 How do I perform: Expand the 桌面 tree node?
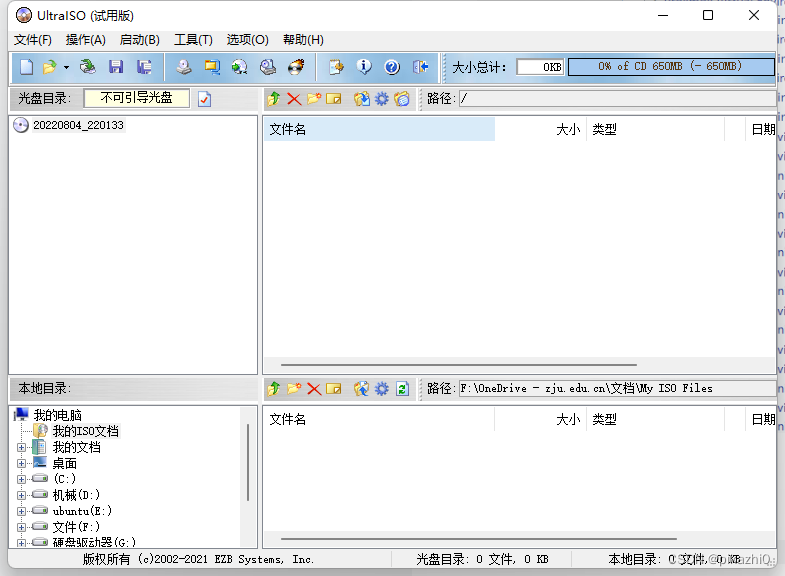coord(21,463)
